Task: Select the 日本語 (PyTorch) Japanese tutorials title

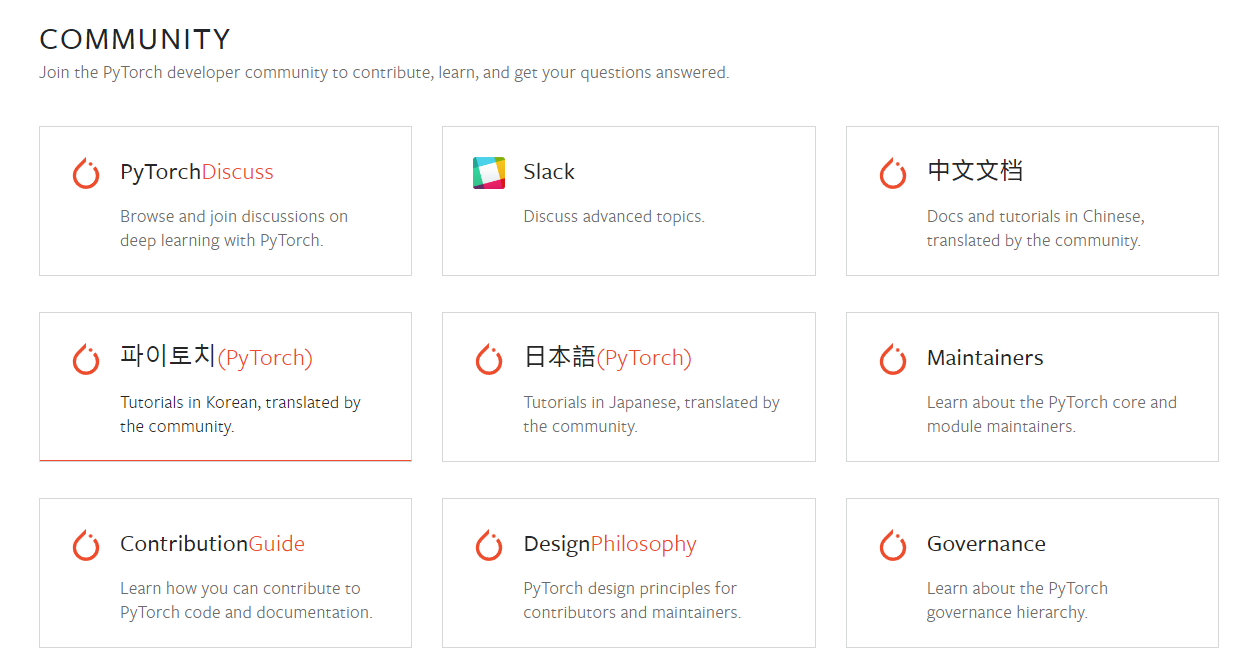Action: coord(607,357)
